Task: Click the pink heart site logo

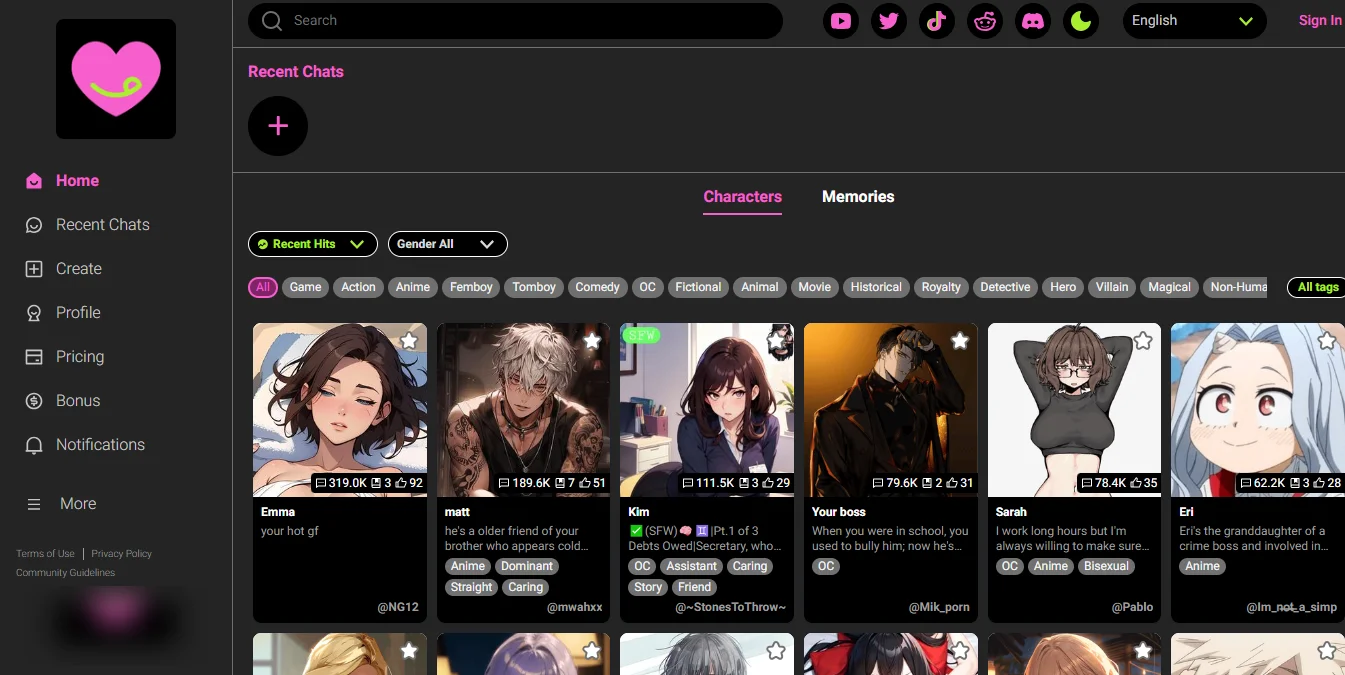Action: (x=116, y=79)
